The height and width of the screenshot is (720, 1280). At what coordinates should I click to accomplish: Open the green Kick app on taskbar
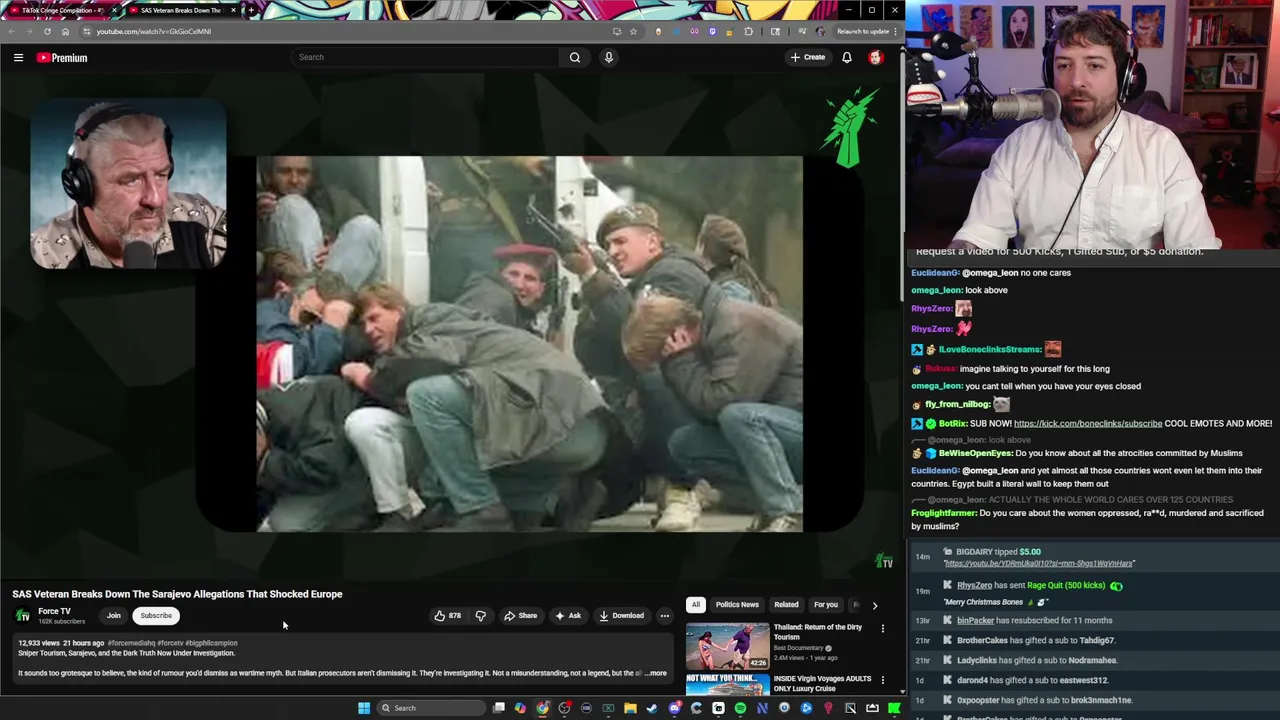[893, 708]
